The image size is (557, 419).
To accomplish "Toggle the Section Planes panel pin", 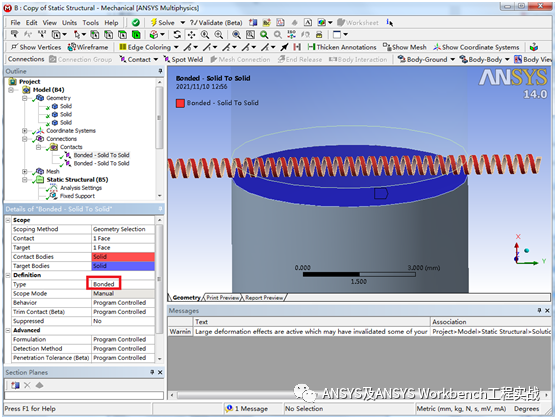I will point(152,372).
